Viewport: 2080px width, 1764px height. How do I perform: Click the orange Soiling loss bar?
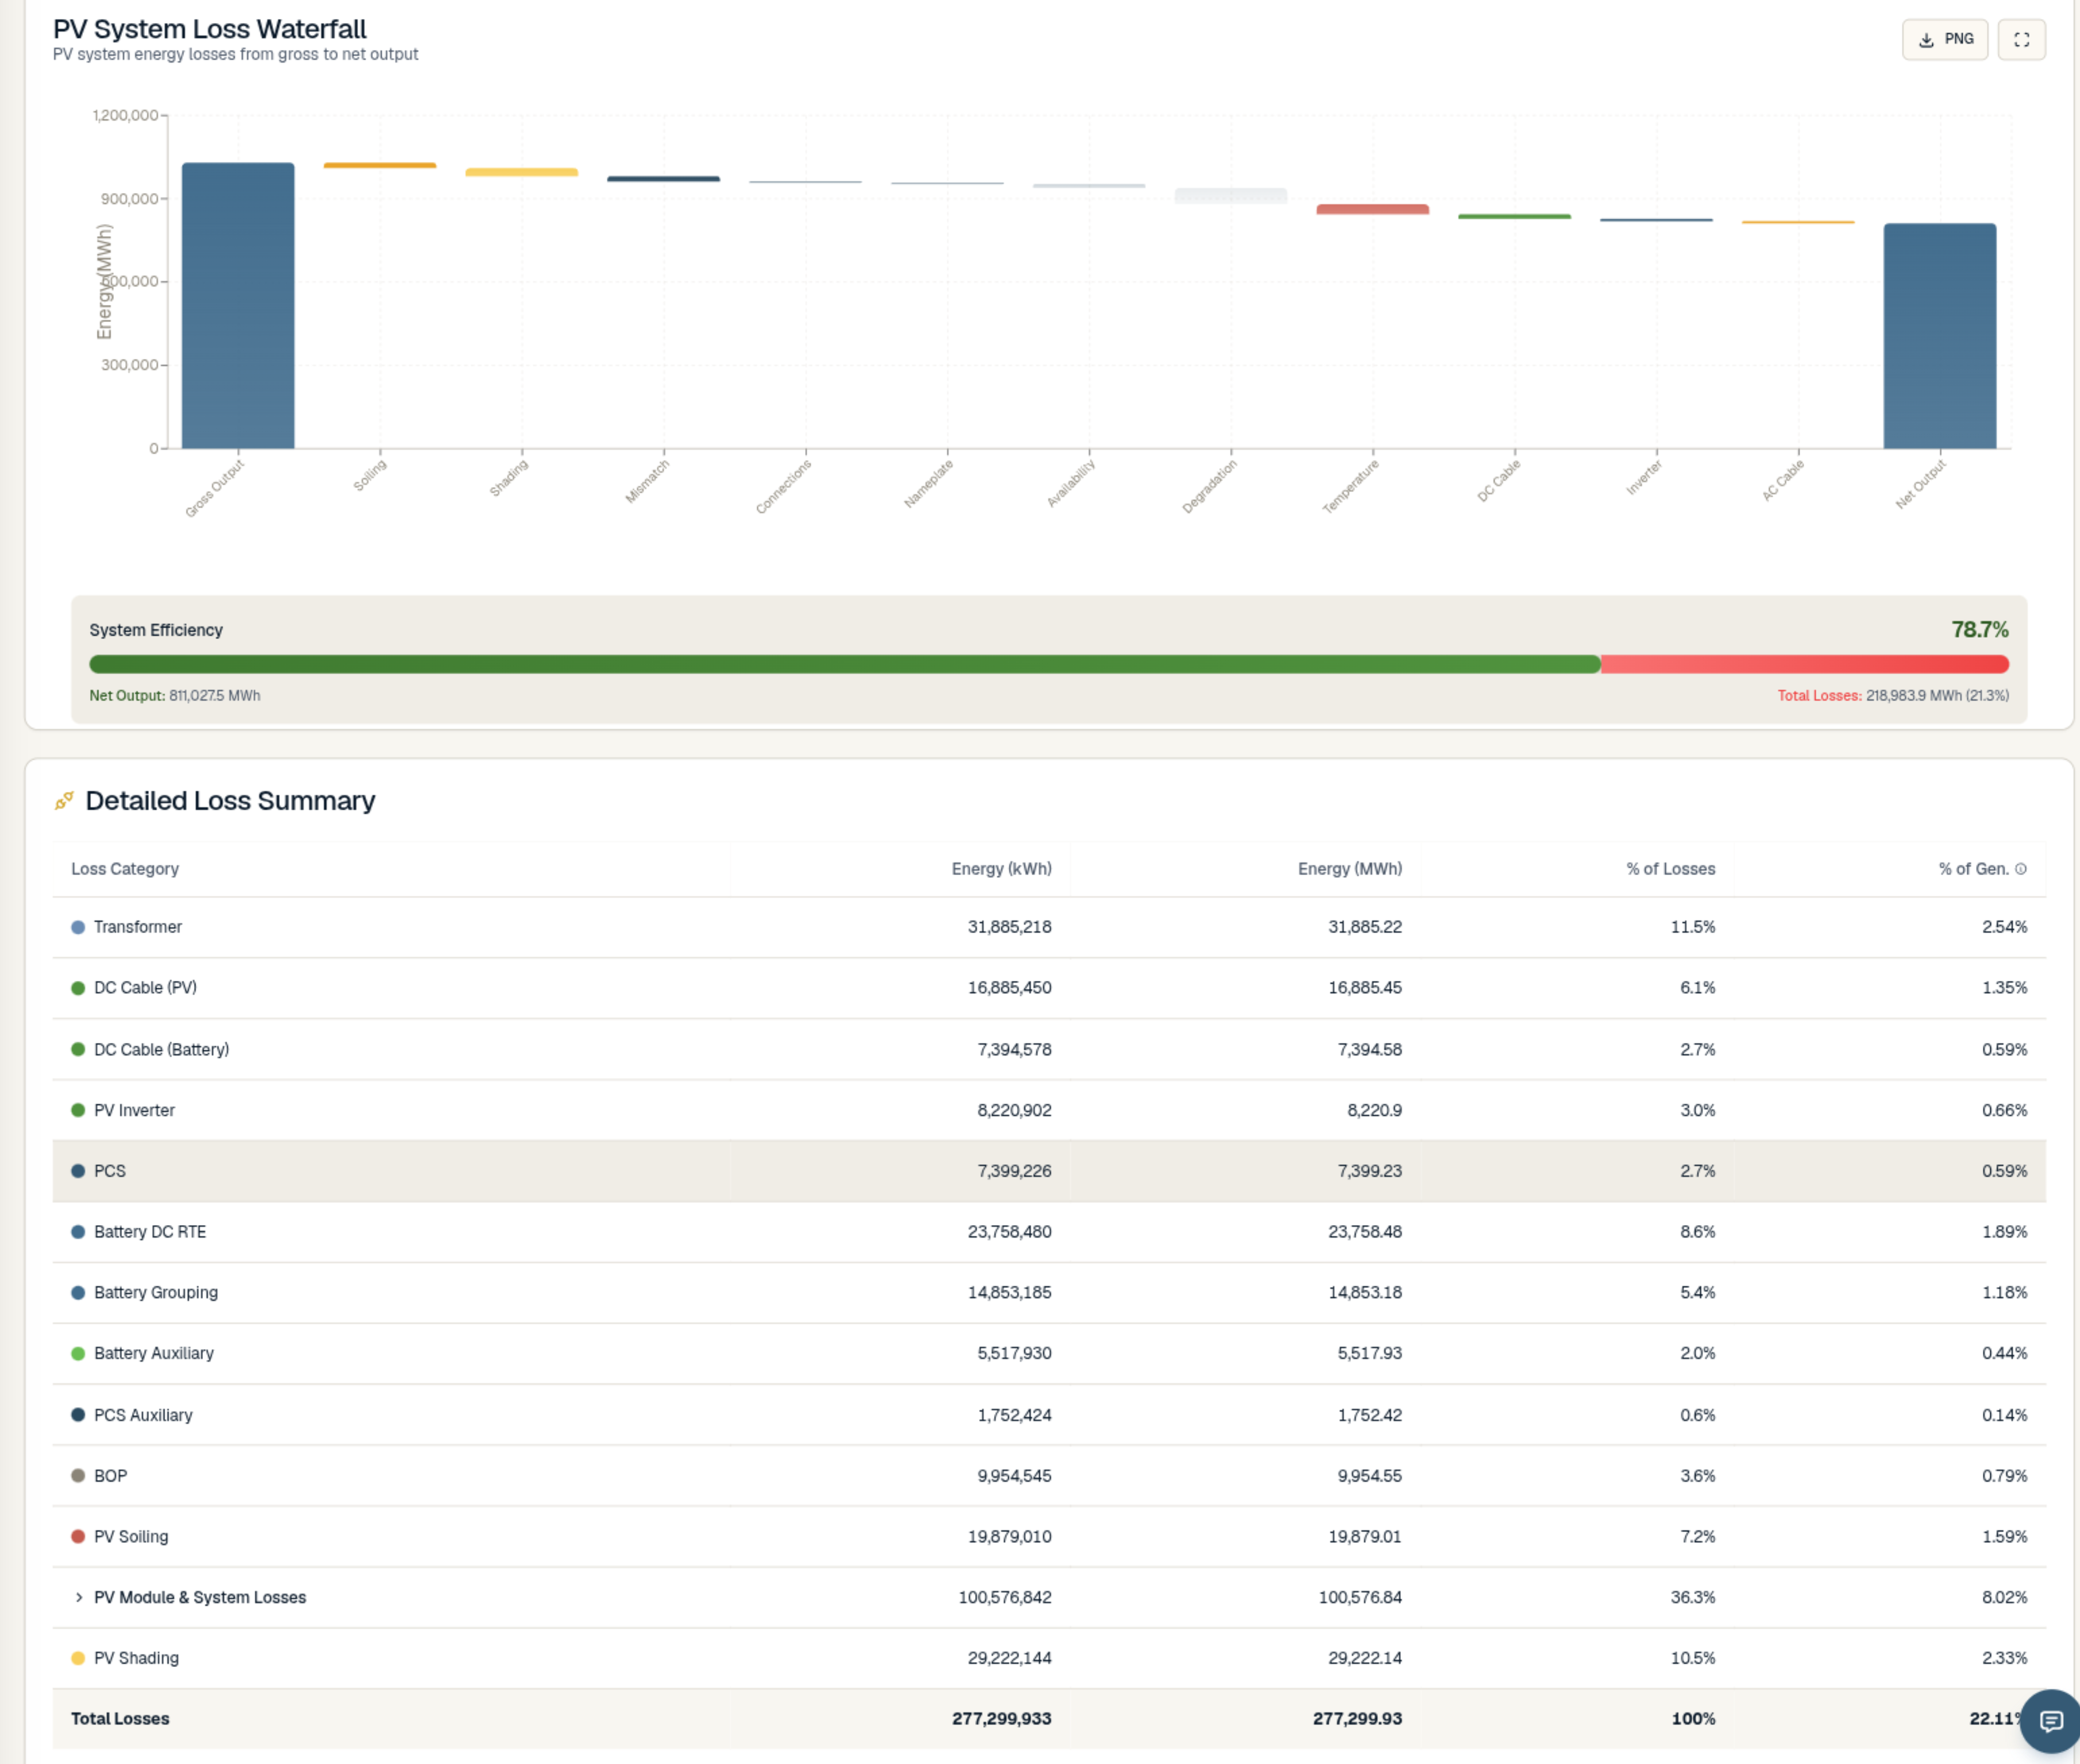(380, 165)
